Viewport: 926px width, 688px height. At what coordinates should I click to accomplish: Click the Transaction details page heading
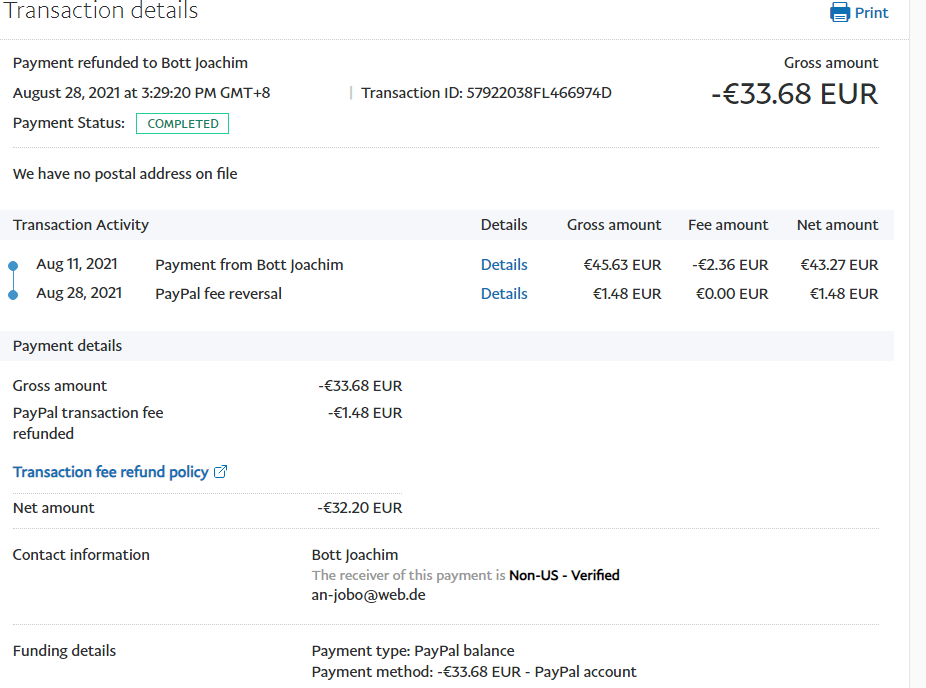(101, 11)
